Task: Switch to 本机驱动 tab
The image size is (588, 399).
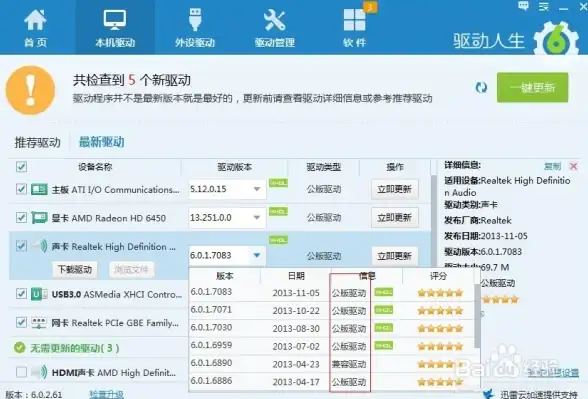Action: tap(115, 28)
